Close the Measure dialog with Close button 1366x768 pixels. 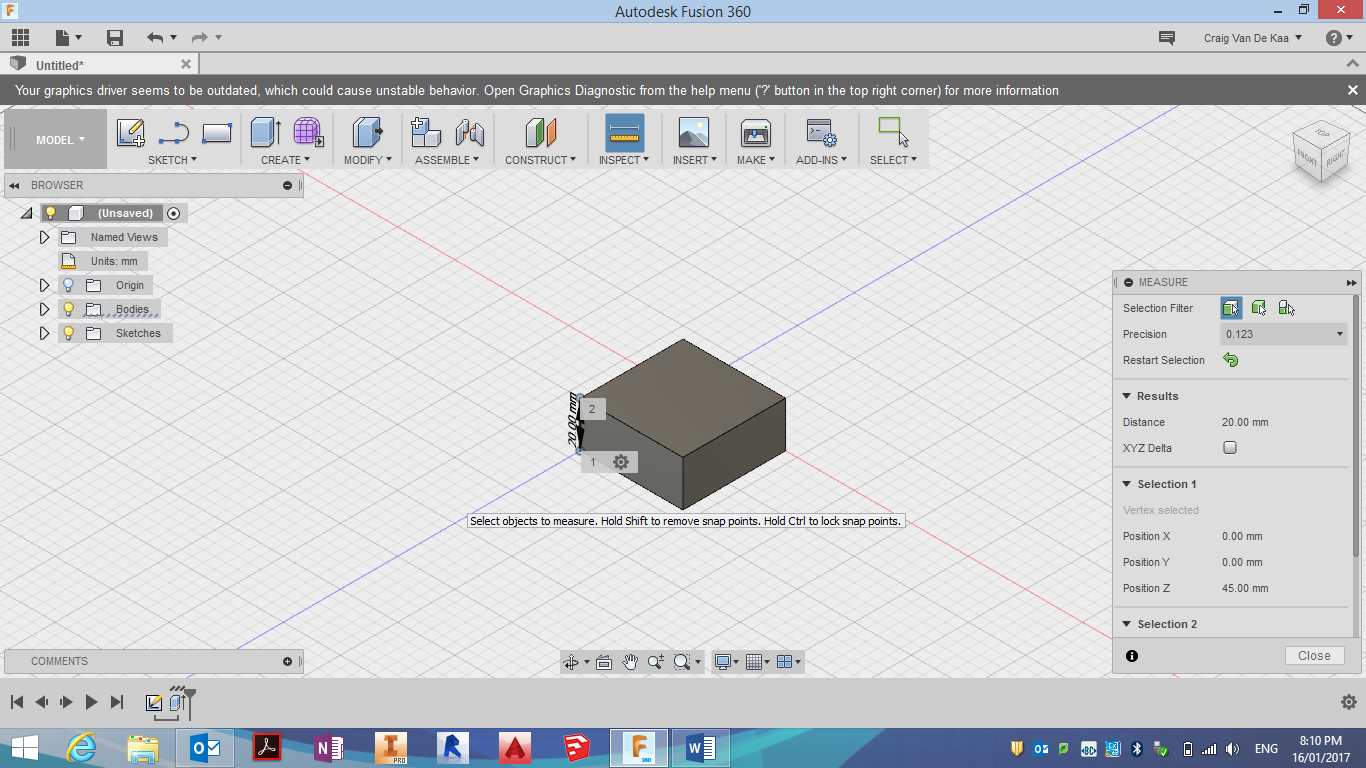1314,656
